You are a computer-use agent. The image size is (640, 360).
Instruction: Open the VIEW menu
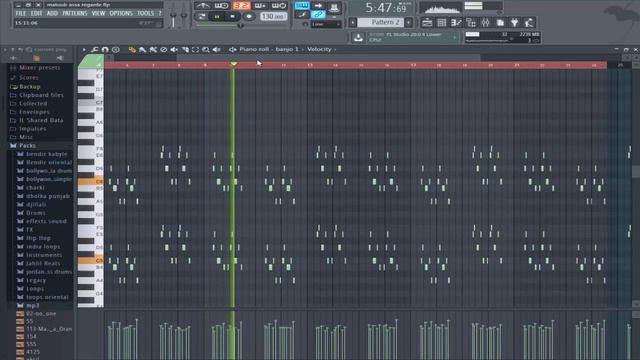[98, 13]
